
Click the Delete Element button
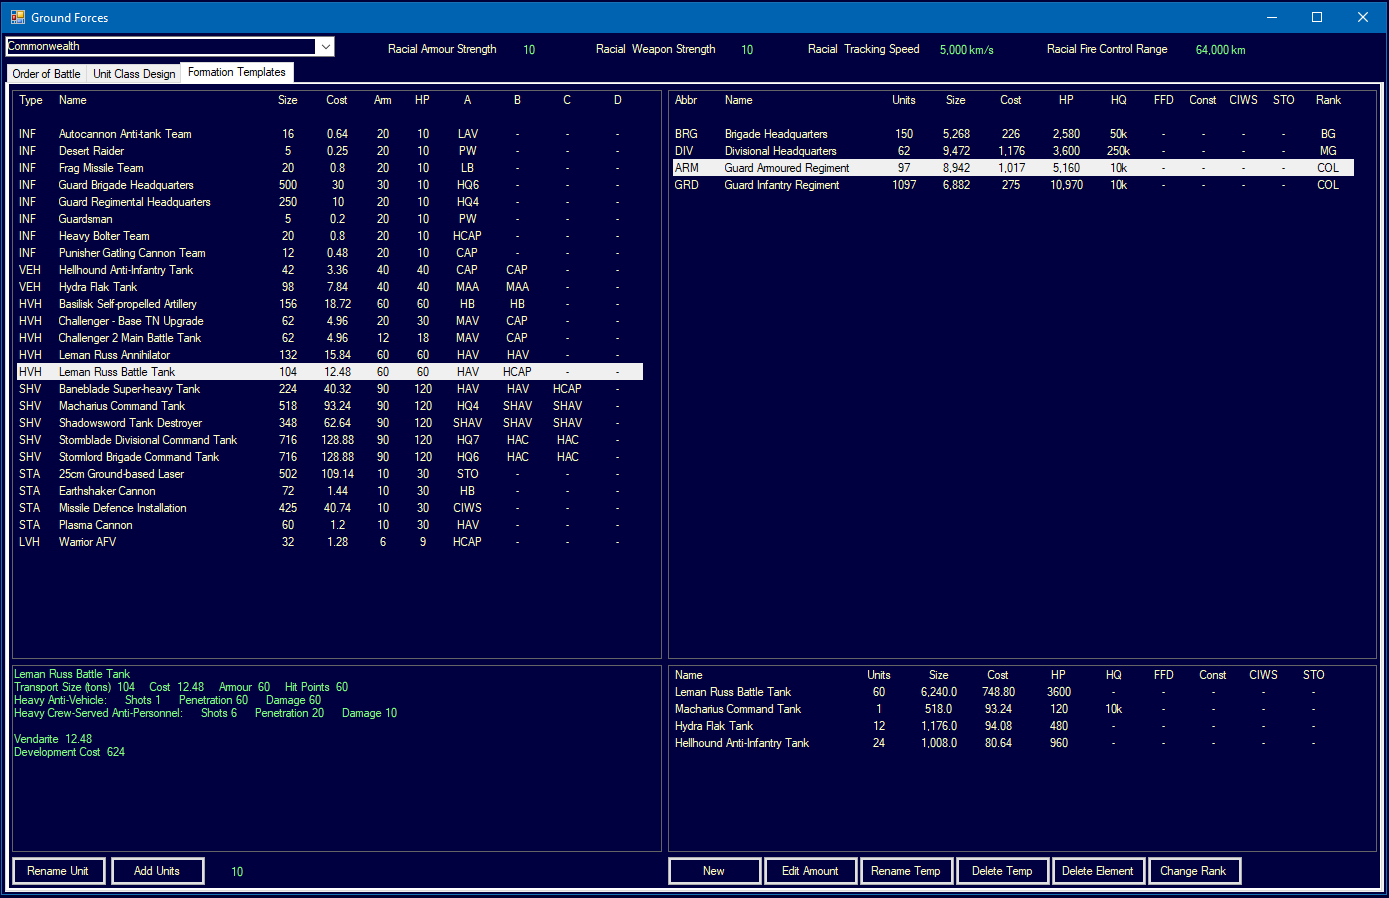tap(1098, 871)
